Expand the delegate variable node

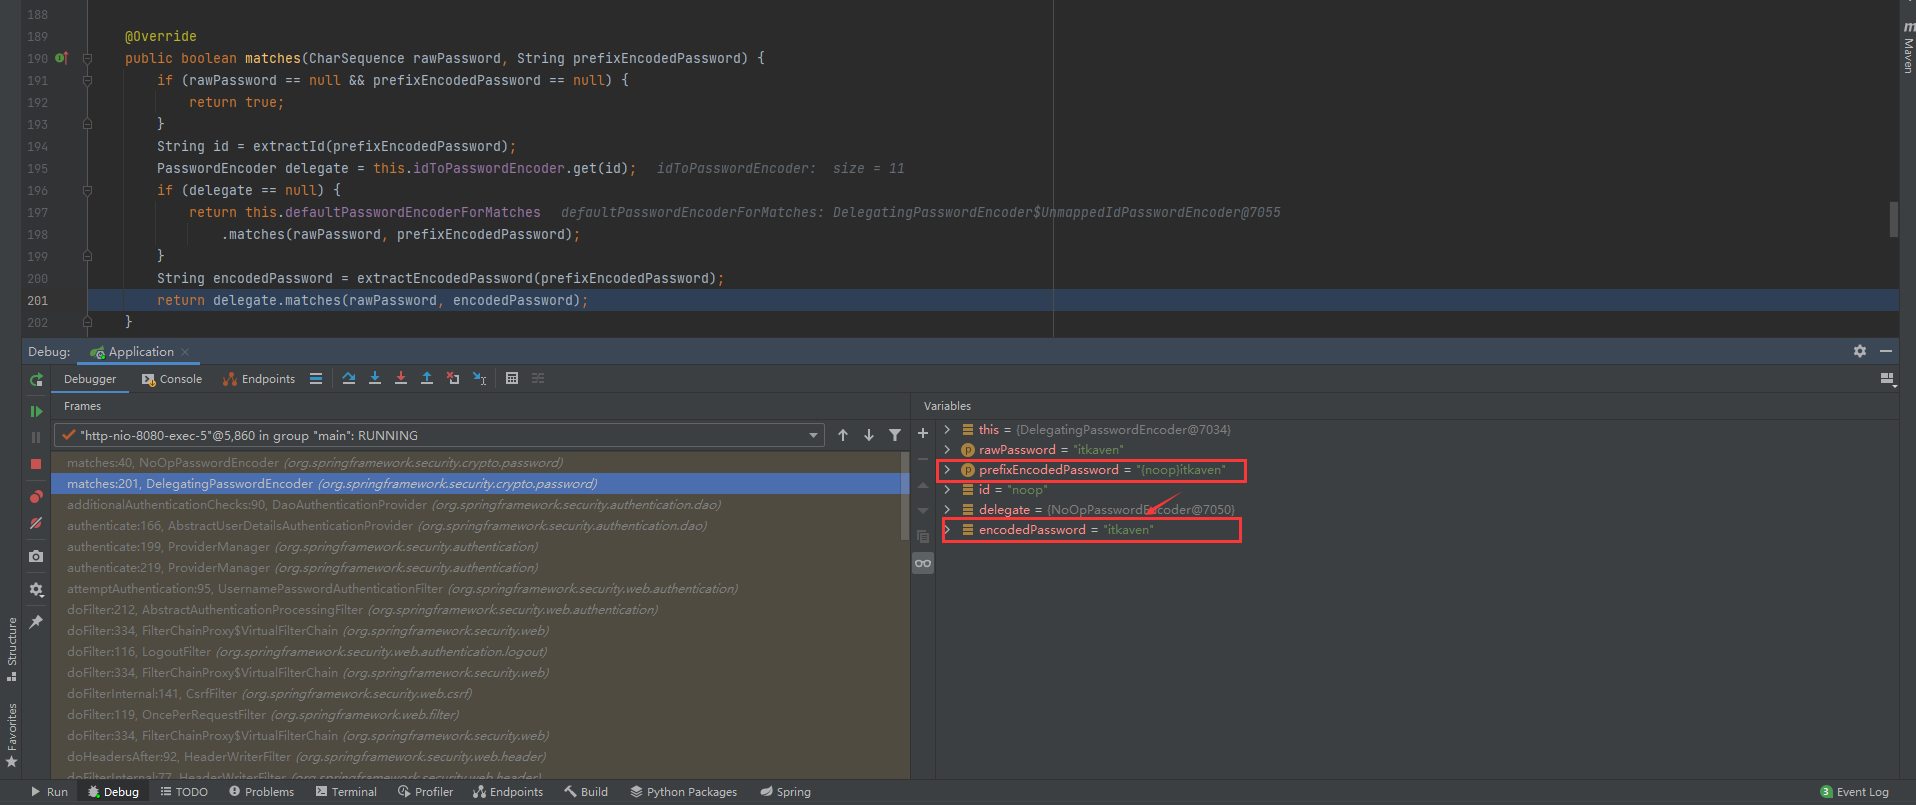947,510
